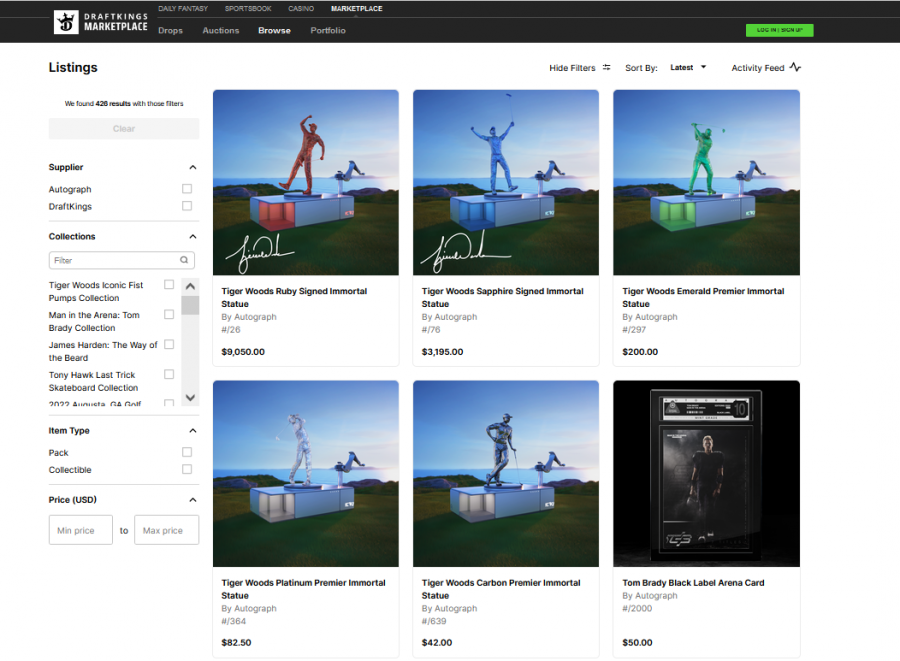Click the Clear filters button

124,129
